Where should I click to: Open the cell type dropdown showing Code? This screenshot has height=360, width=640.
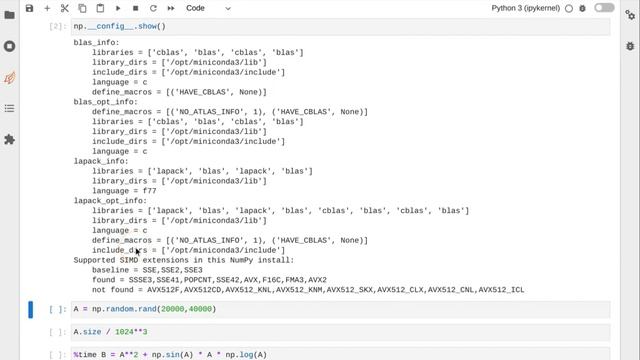209,8
